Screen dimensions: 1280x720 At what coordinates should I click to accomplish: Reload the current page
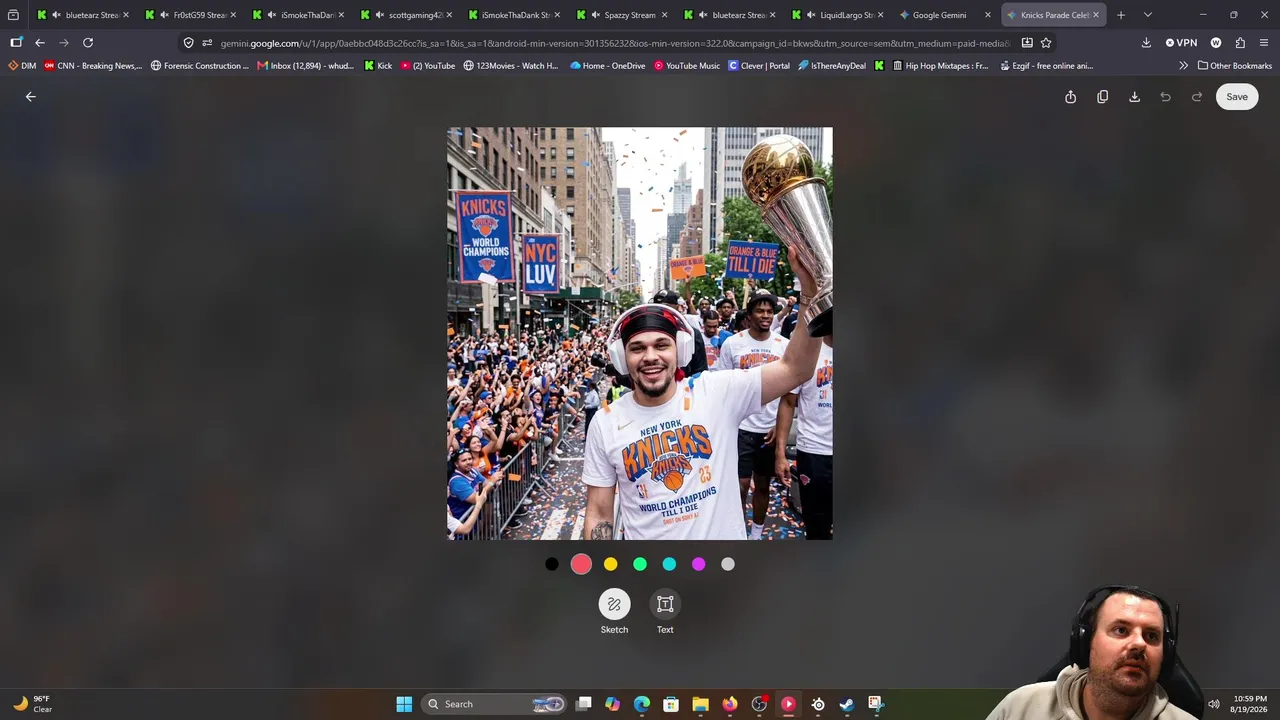[88, 43]
